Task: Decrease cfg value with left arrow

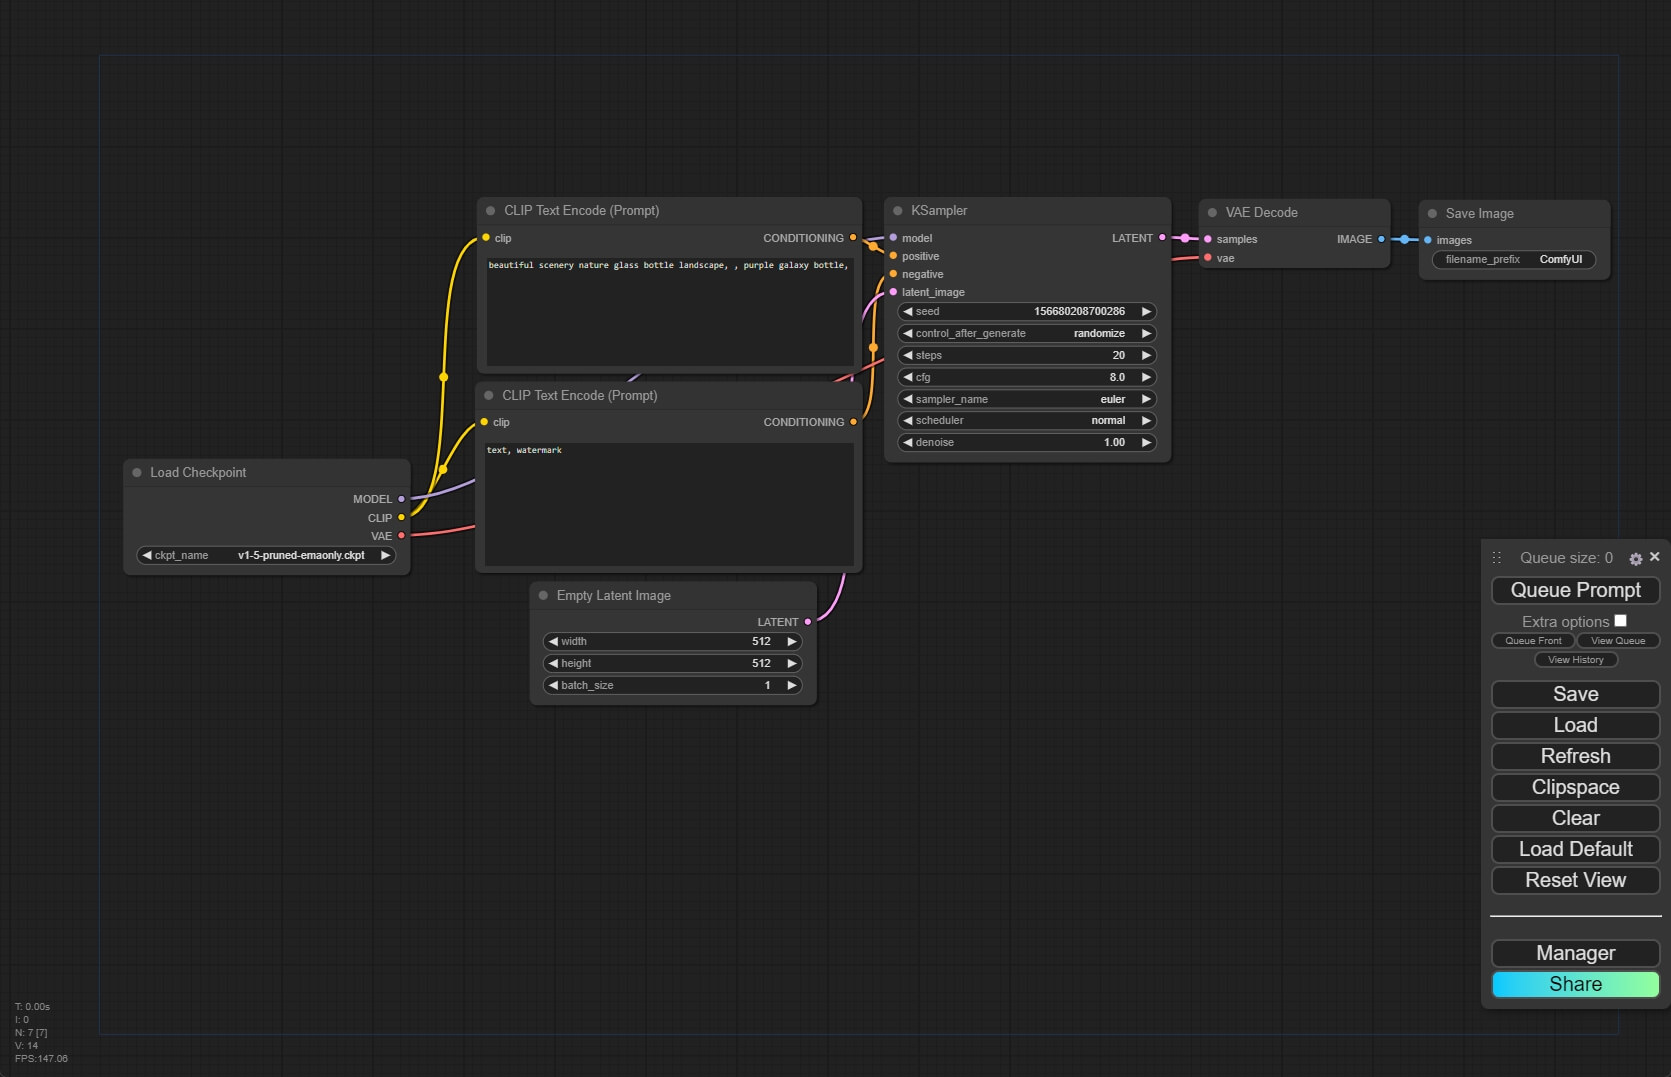Action: coord(908,378)
